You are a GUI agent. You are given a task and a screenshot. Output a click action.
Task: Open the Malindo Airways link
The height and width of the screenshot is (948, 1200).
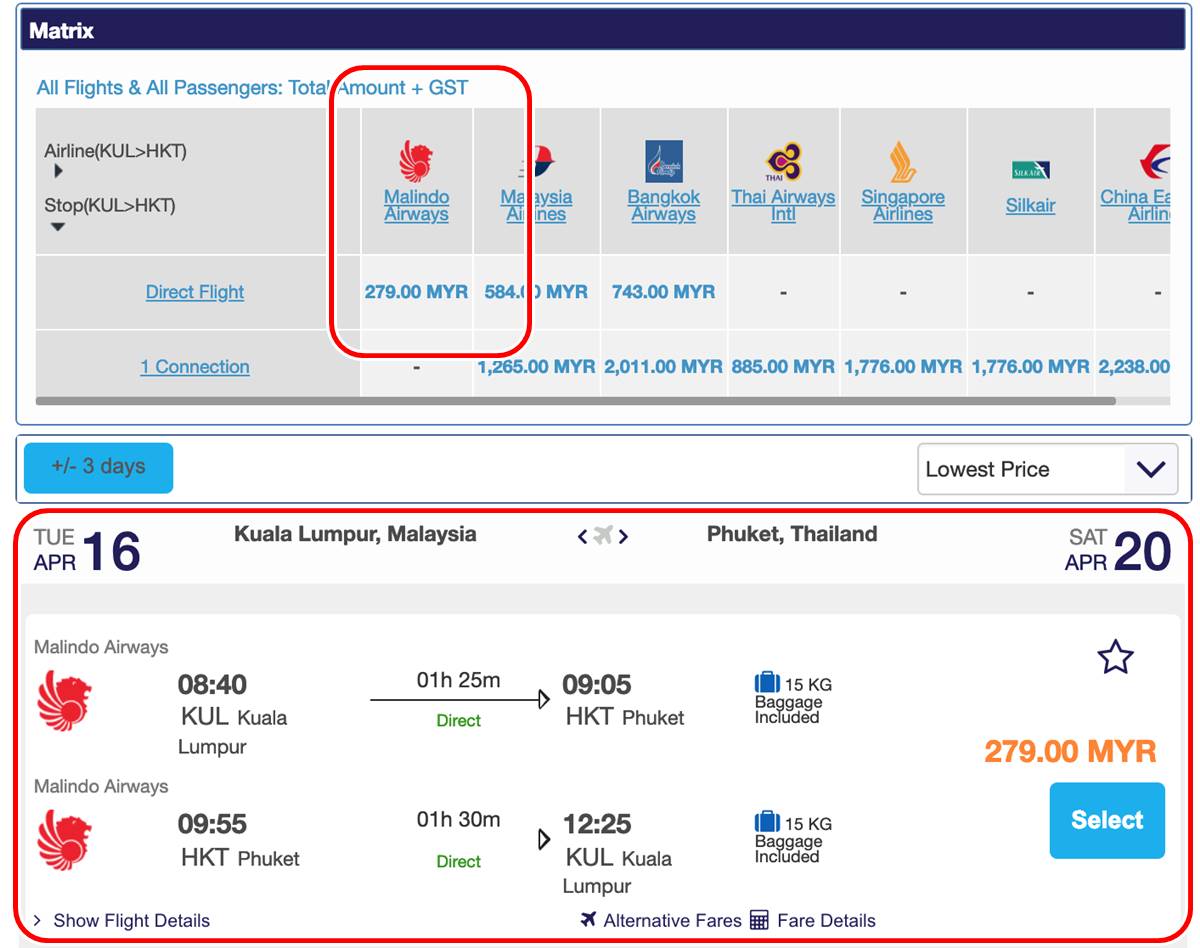coord(416,205)
